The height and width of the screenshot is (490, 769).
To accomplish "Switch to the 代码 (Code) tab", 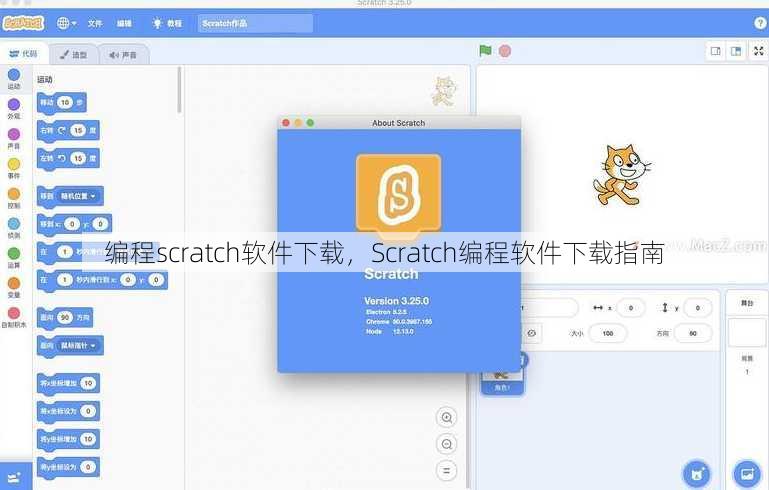I will (24, 54).
